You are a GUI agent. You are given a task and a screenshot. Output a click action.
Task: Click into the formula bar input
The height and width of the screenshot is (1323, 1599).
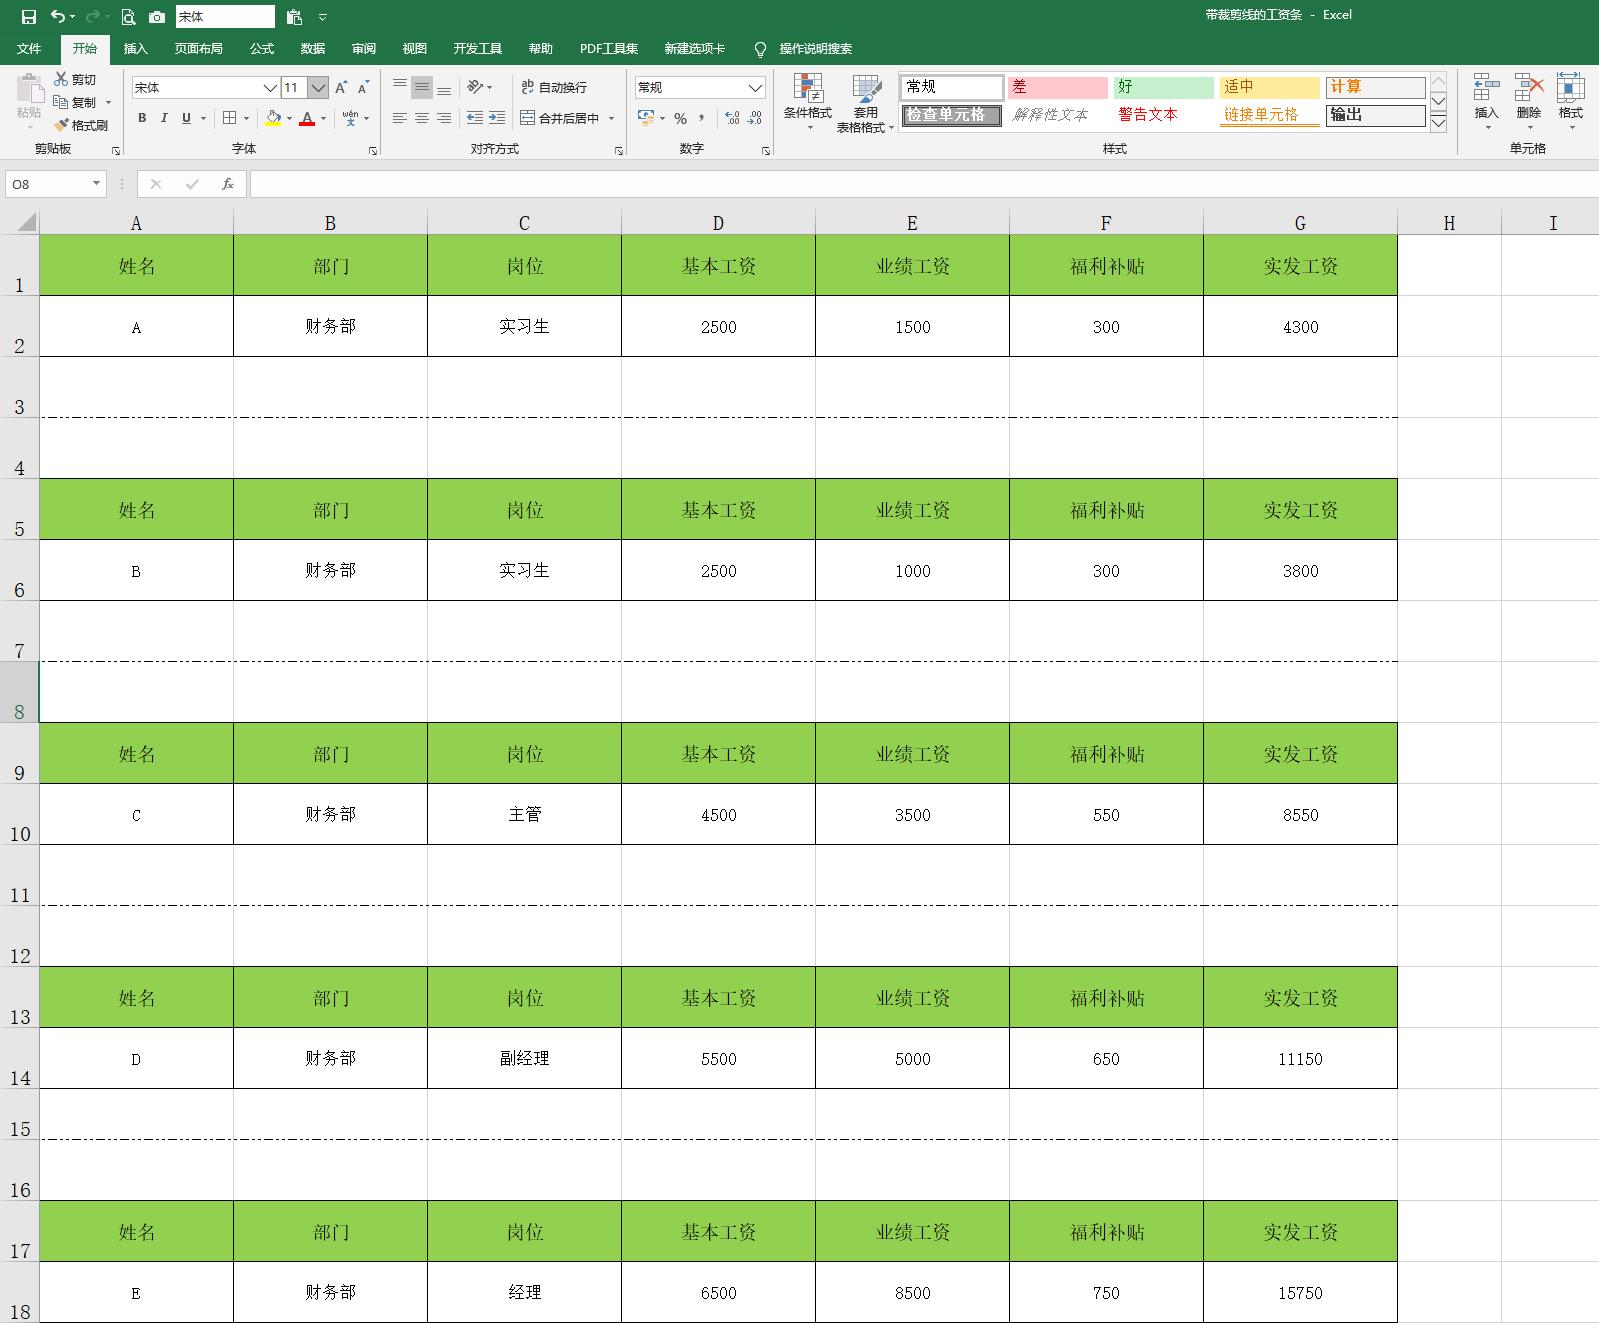tap(924, 184)
